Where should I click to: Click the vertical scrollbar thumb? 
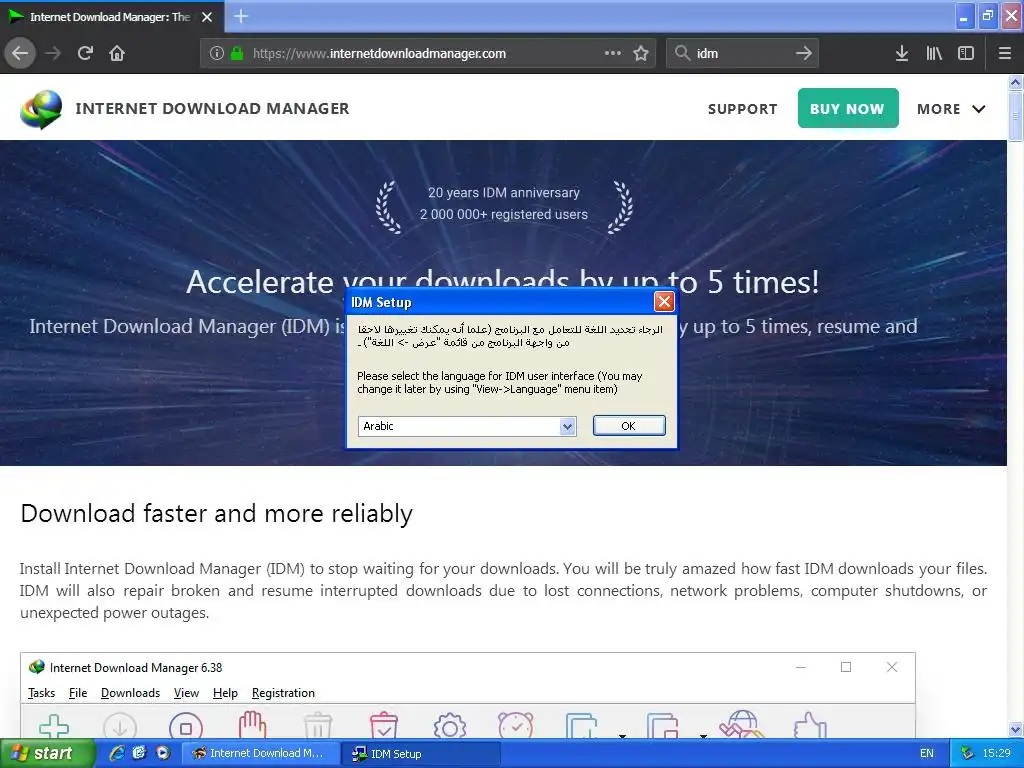coord(1015,116)
